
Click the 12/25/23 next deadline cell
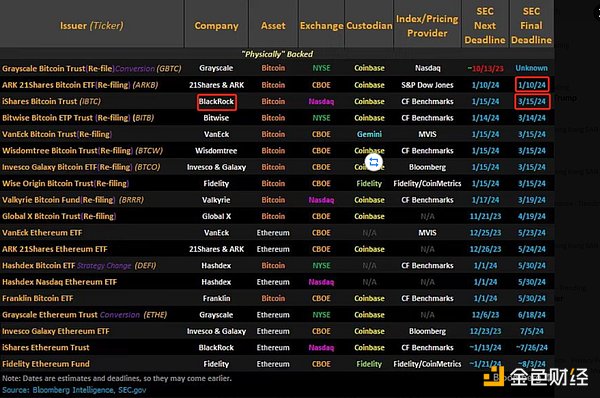click(x=485, y=233)
